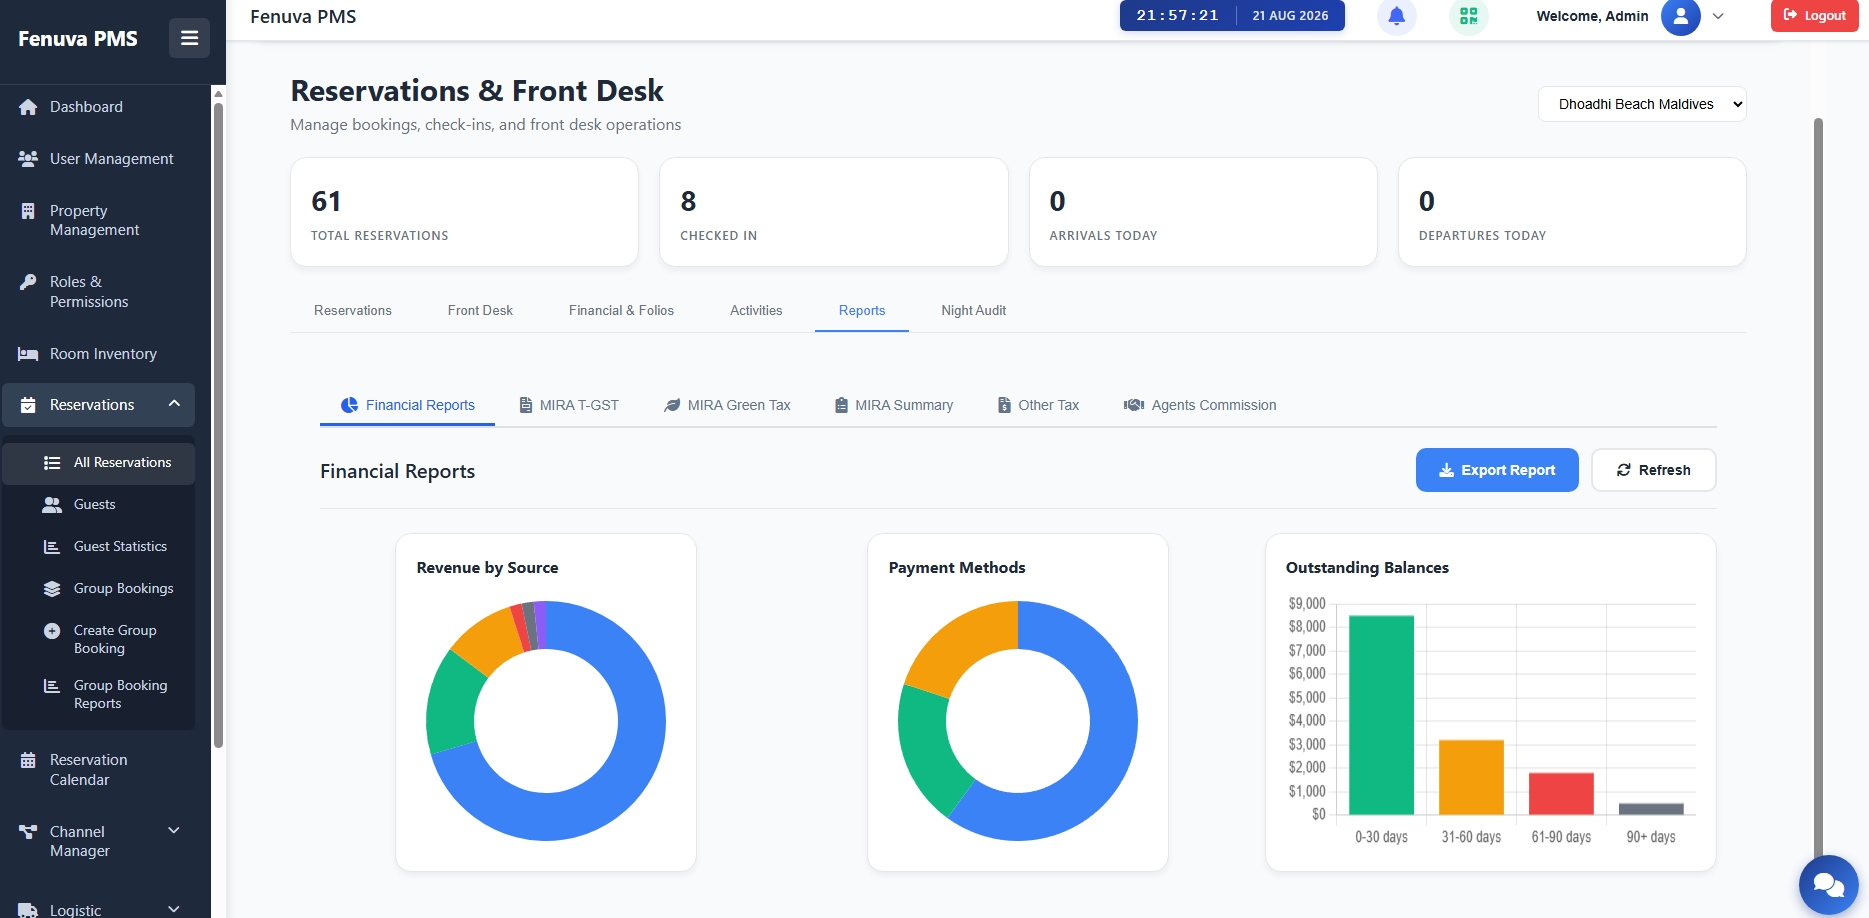Click the Financial Reports pie chart icon
The height and width of the screenshot is (918, 1869).
[x=349, y=405]
